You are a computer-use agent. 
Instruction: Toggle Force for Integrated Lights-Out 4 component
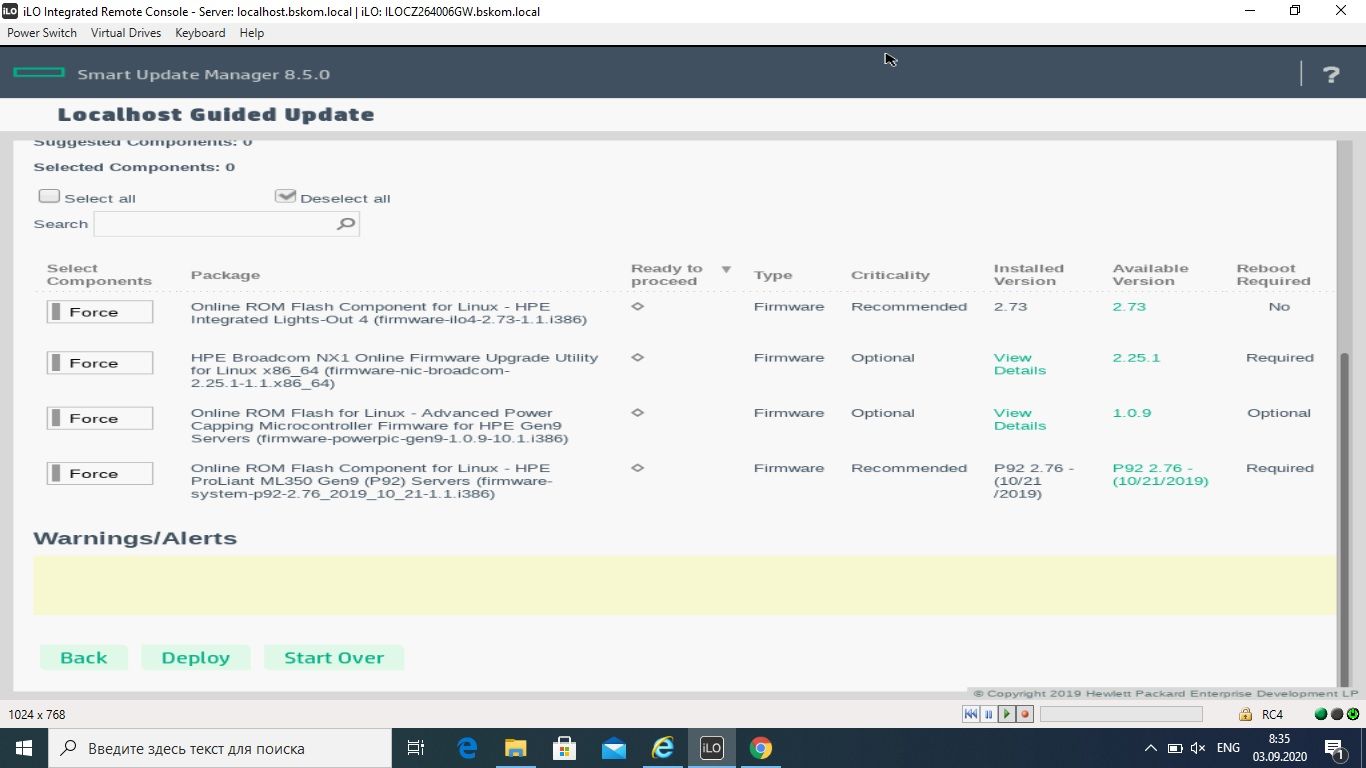point(100,312)
